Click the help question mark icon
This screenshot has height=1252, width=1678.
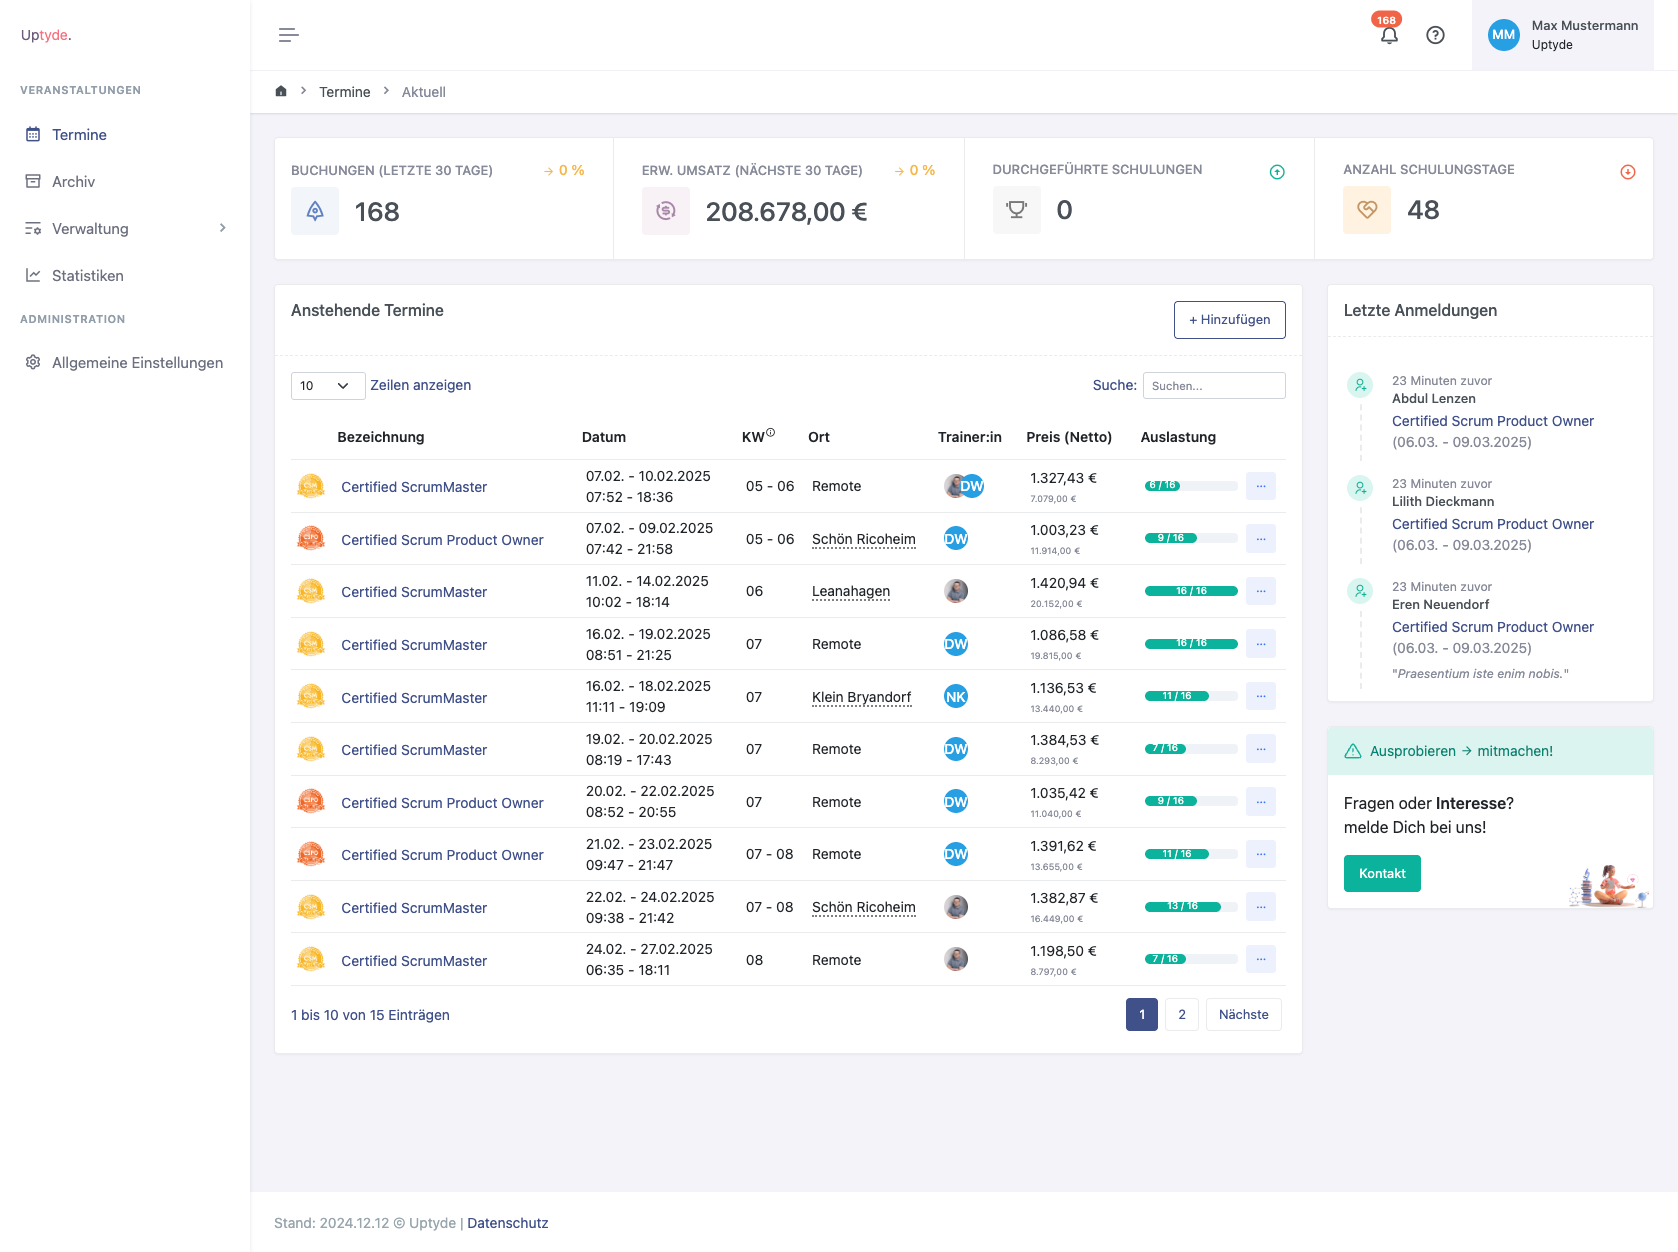[x=1435, y=36]
